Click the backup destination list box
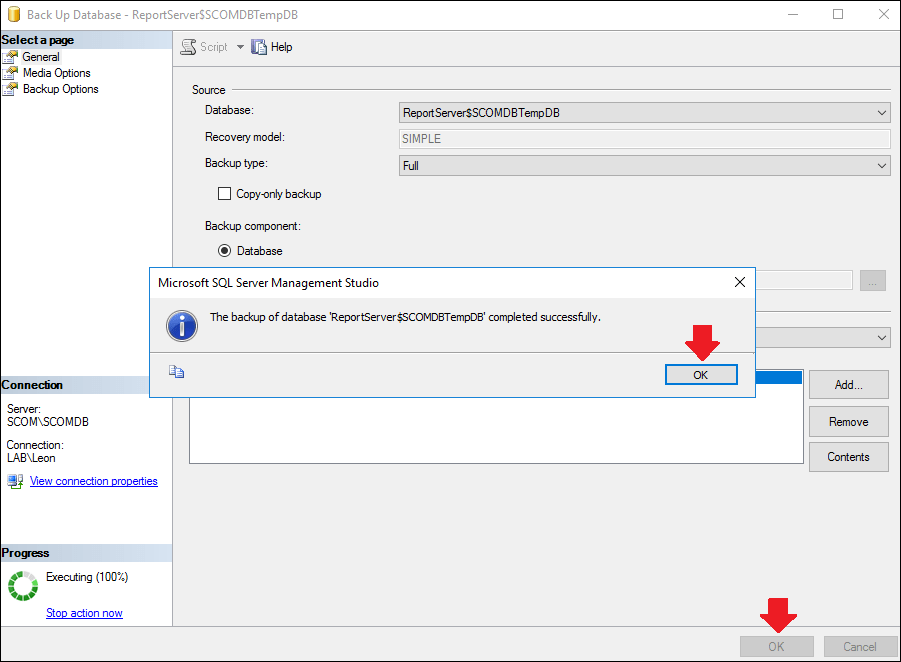This screenshot has height=662, width=901. pos(496,430)
